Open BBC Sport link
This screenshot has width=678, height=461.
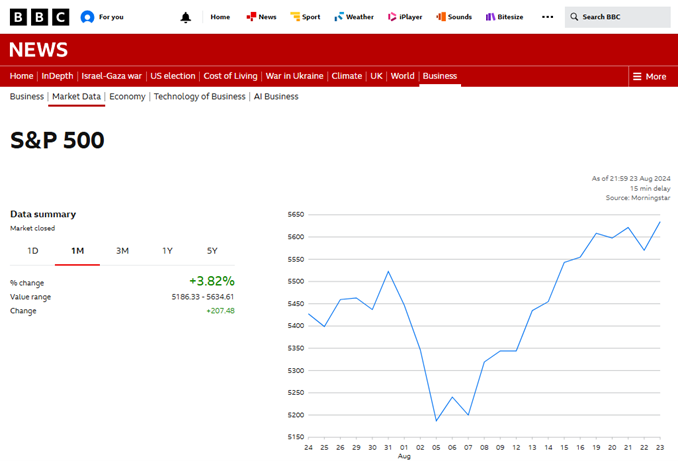click(x=305, y=17)
